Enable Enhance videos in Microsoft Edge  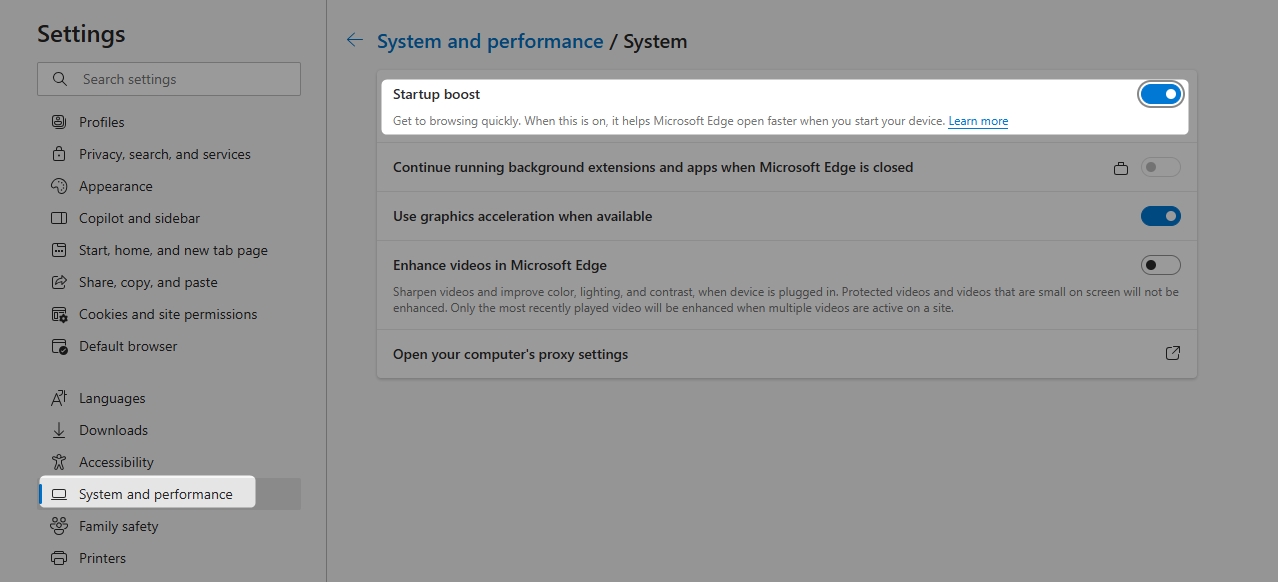(1160, 265)
